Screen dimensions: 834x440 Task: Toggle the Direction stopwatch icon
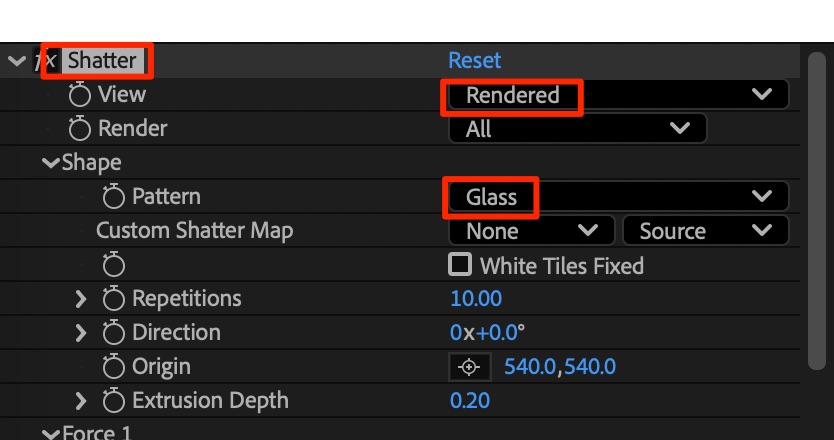click(114, 333)
